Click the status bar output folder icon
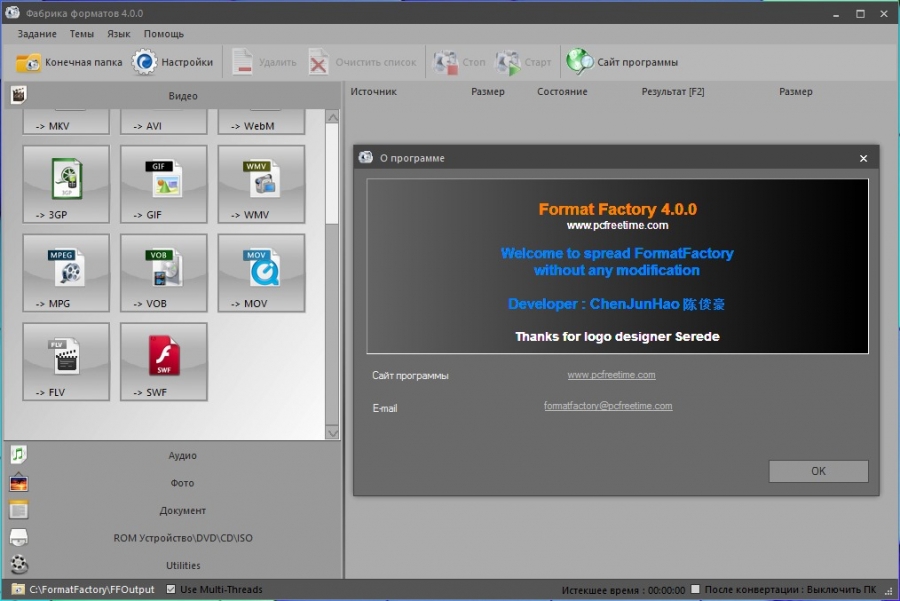 pyautogui.click(x=18, y=589)
